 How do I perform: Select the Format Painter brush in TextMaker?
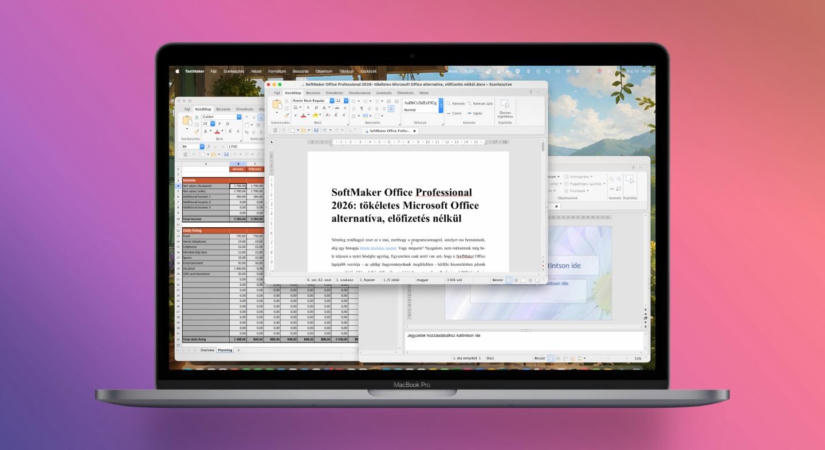(x=287, y=115)
